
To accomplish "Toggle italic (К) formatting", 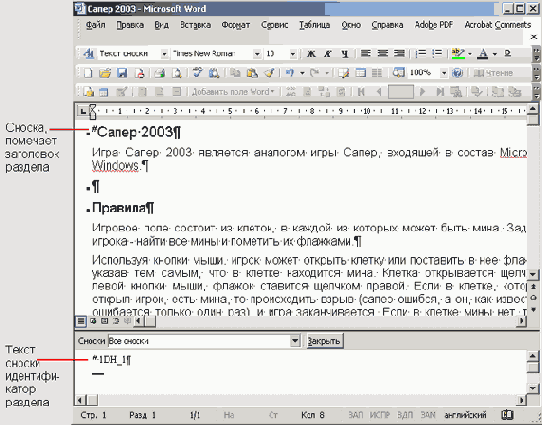I will coord(328,54).
